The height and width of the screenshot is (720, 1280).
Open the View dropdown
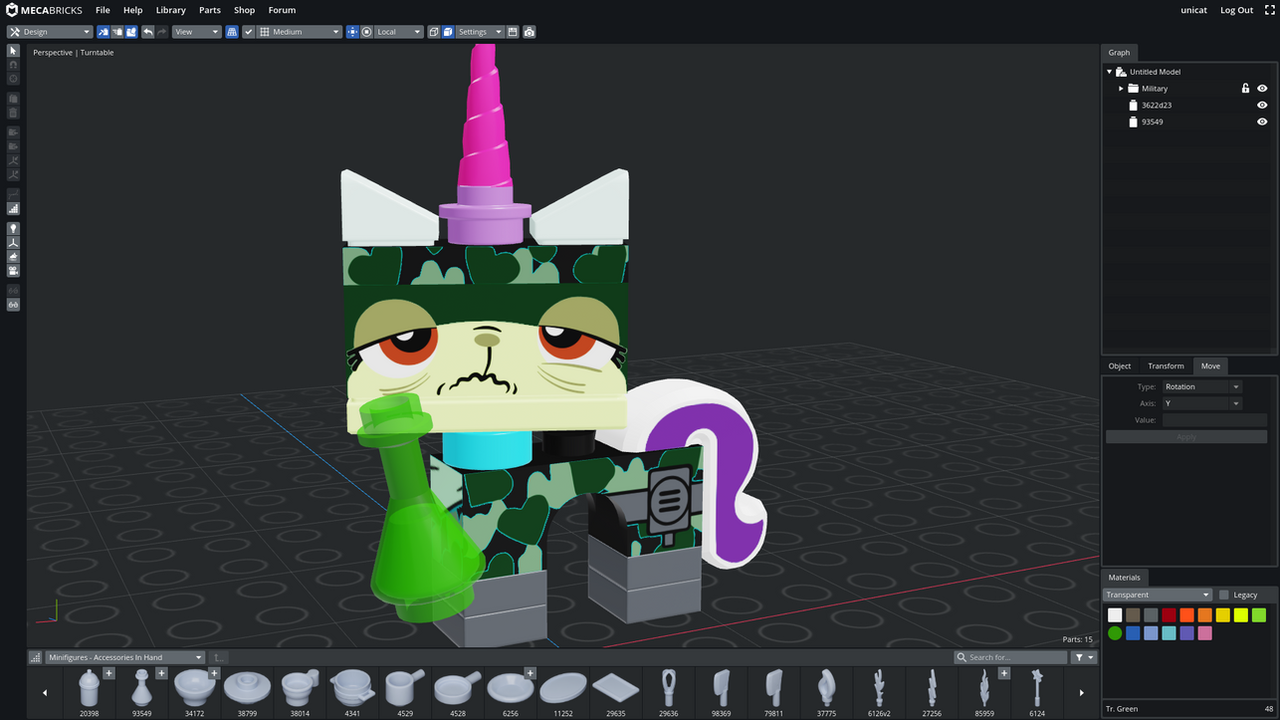click(197, 32)
